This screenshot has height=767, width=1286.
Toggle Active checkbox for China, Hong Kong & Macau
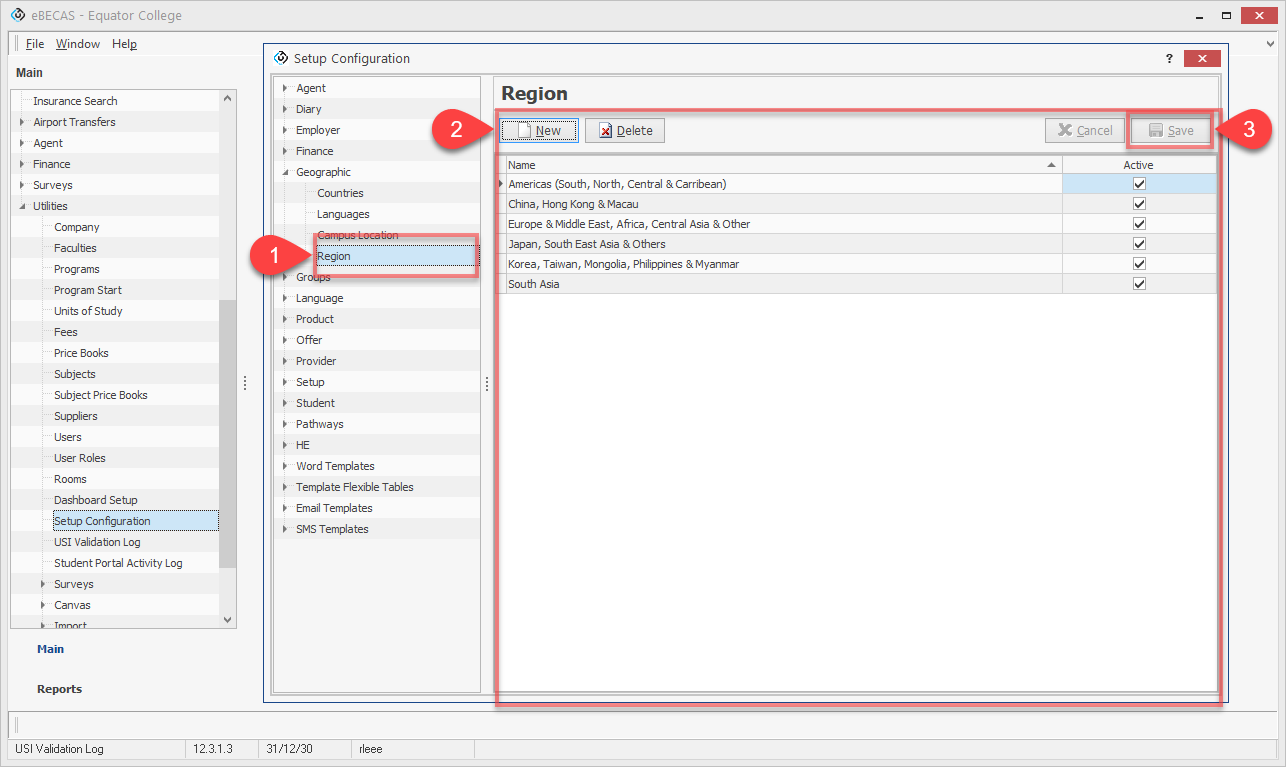click(x=1139, y=204)
